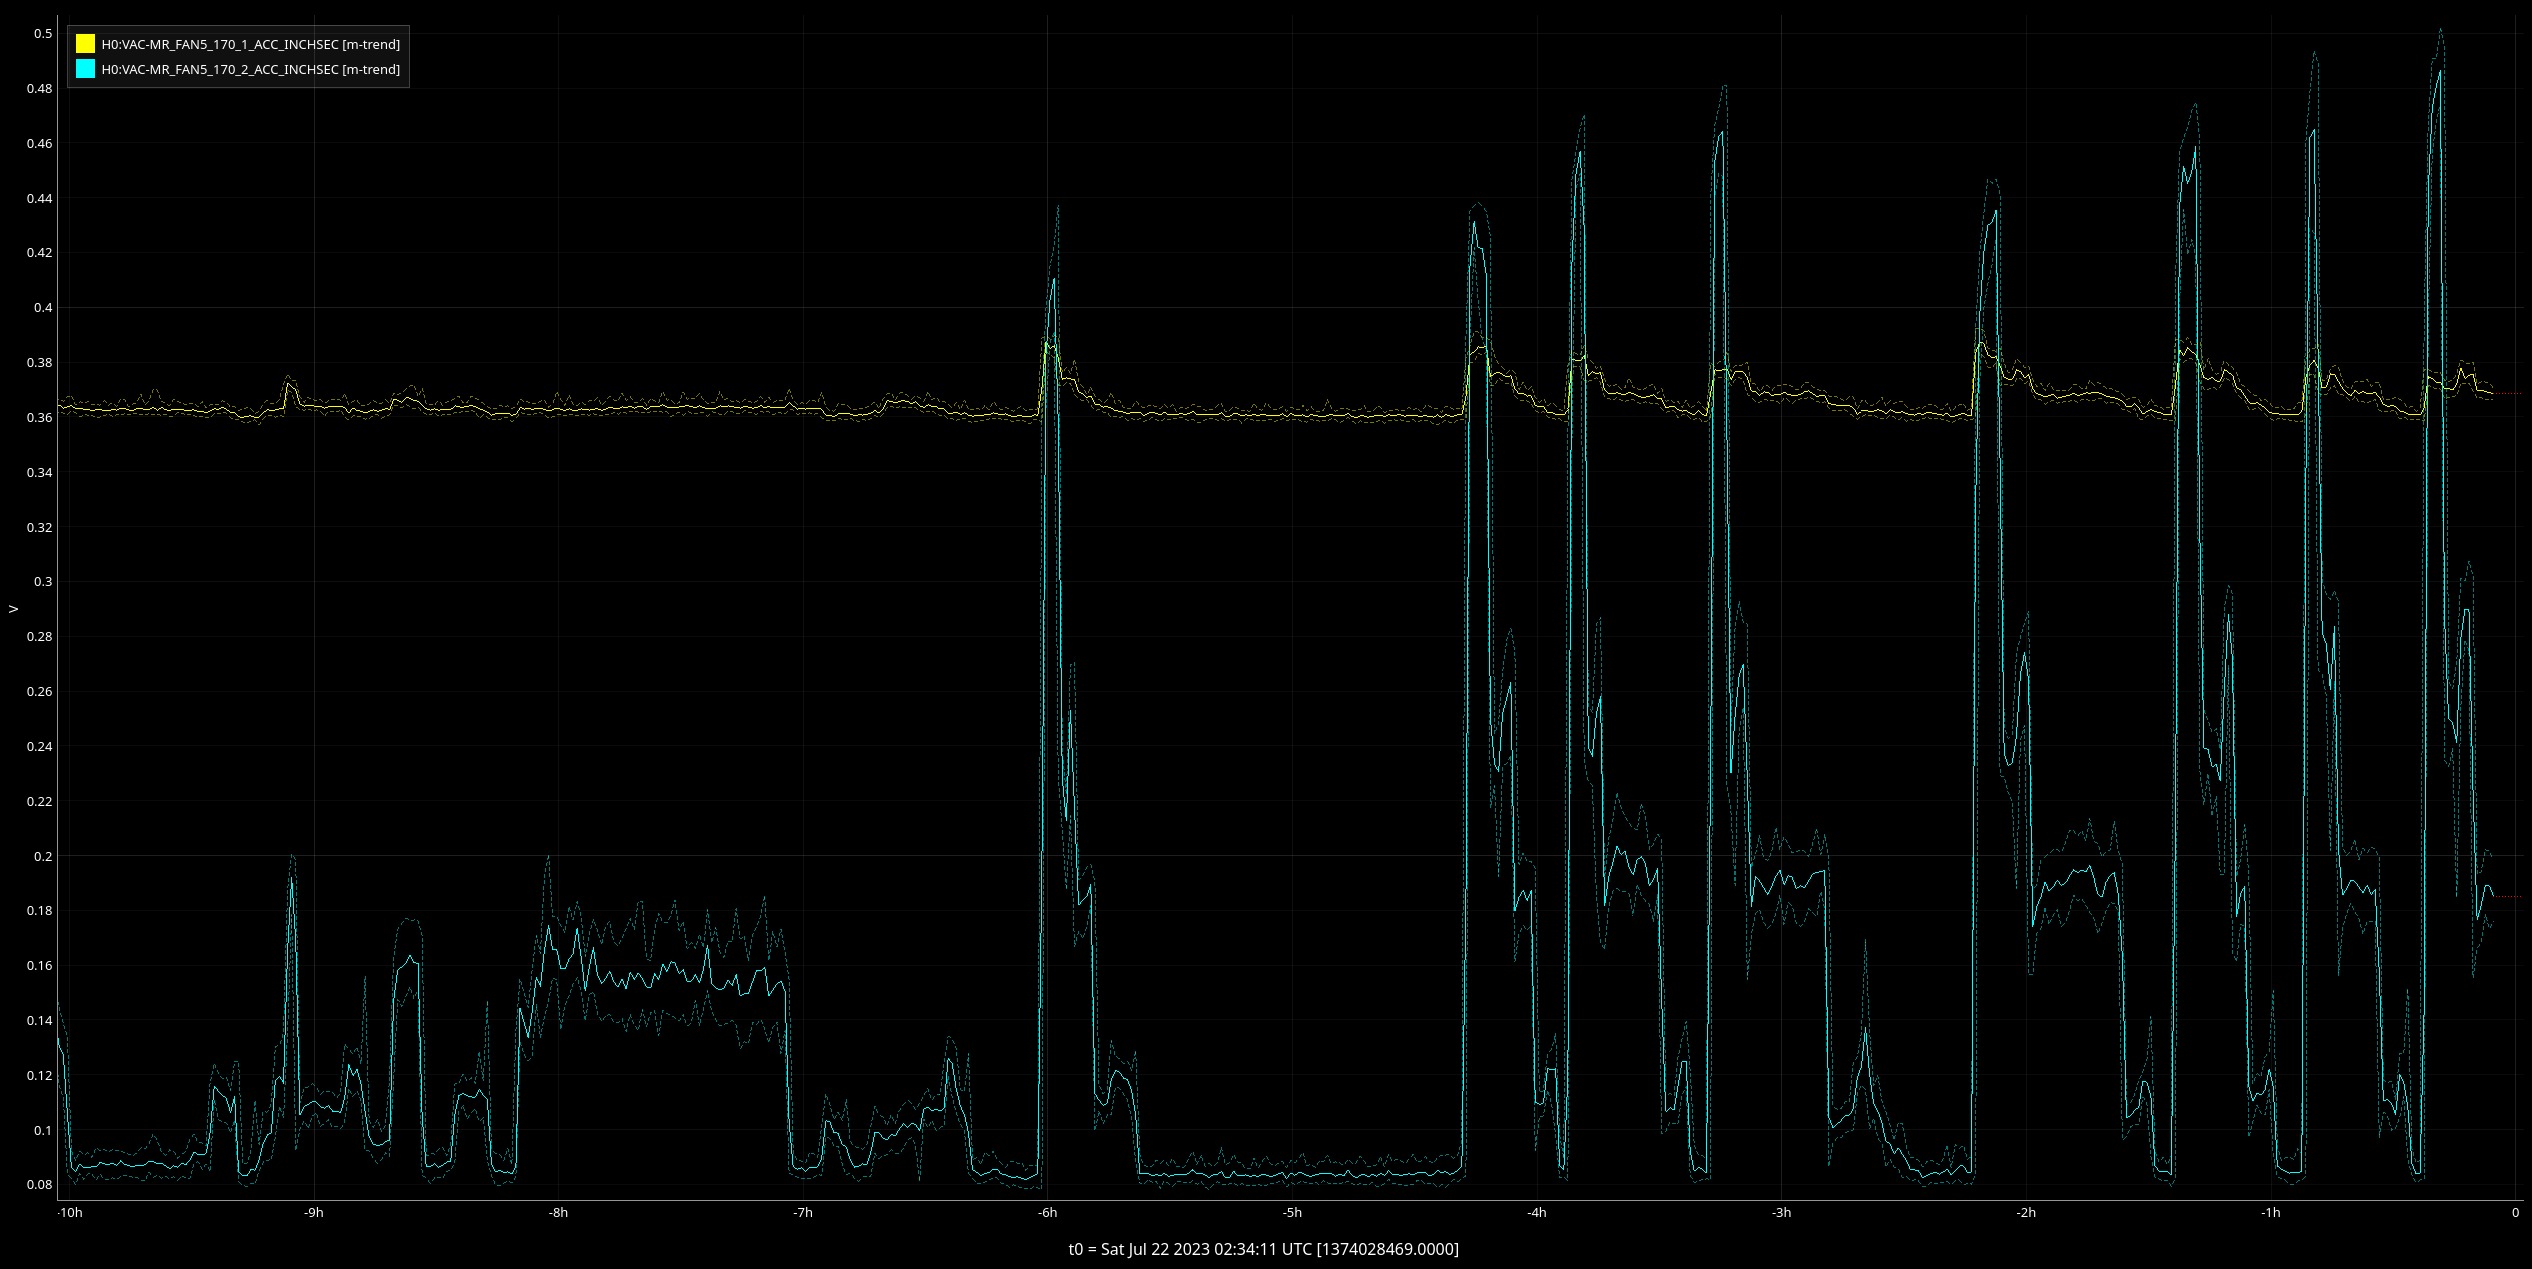Click the 0.3 y-axis tick label
This screenshot has height=1269, width=2532.
(43, 582)
